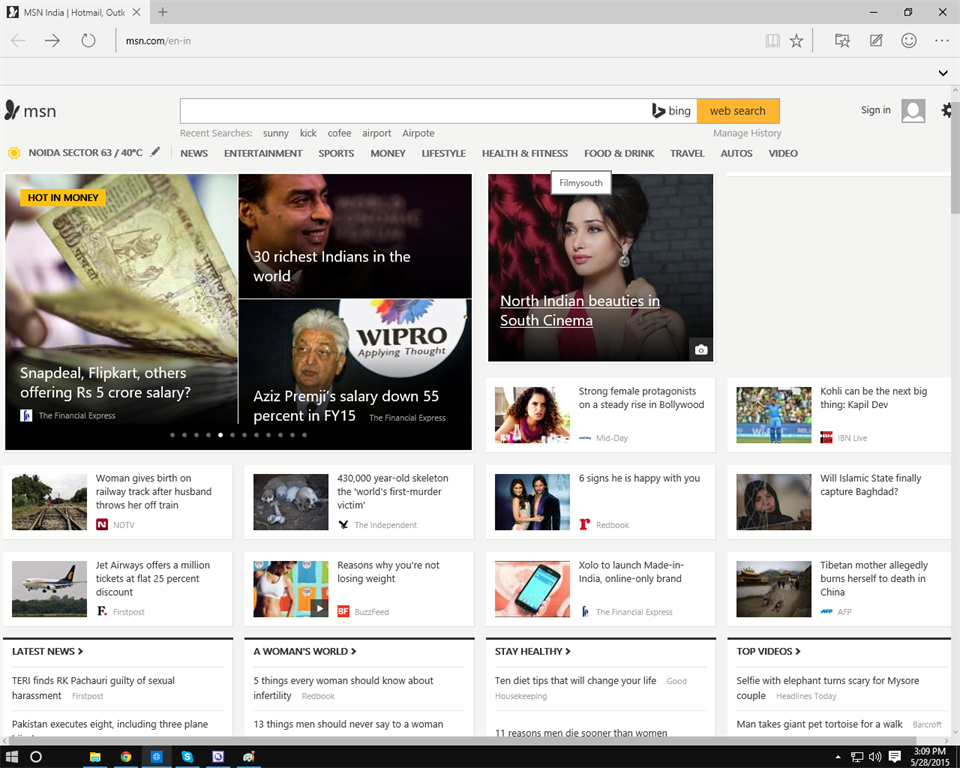The height and width of the screenshot is (768, 960).
Task: Open Reading view from the address bar
Action: point(772,41)
